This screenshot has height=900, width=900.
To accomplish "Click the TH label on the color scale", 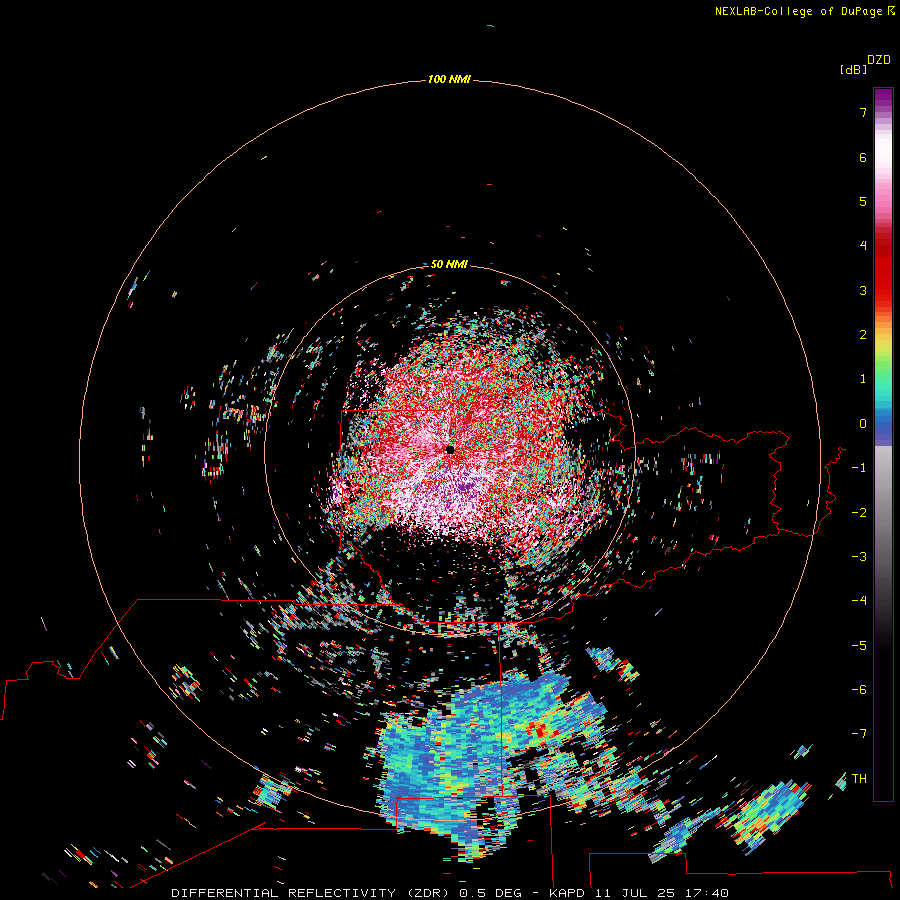I will click(x=859, y=779).
